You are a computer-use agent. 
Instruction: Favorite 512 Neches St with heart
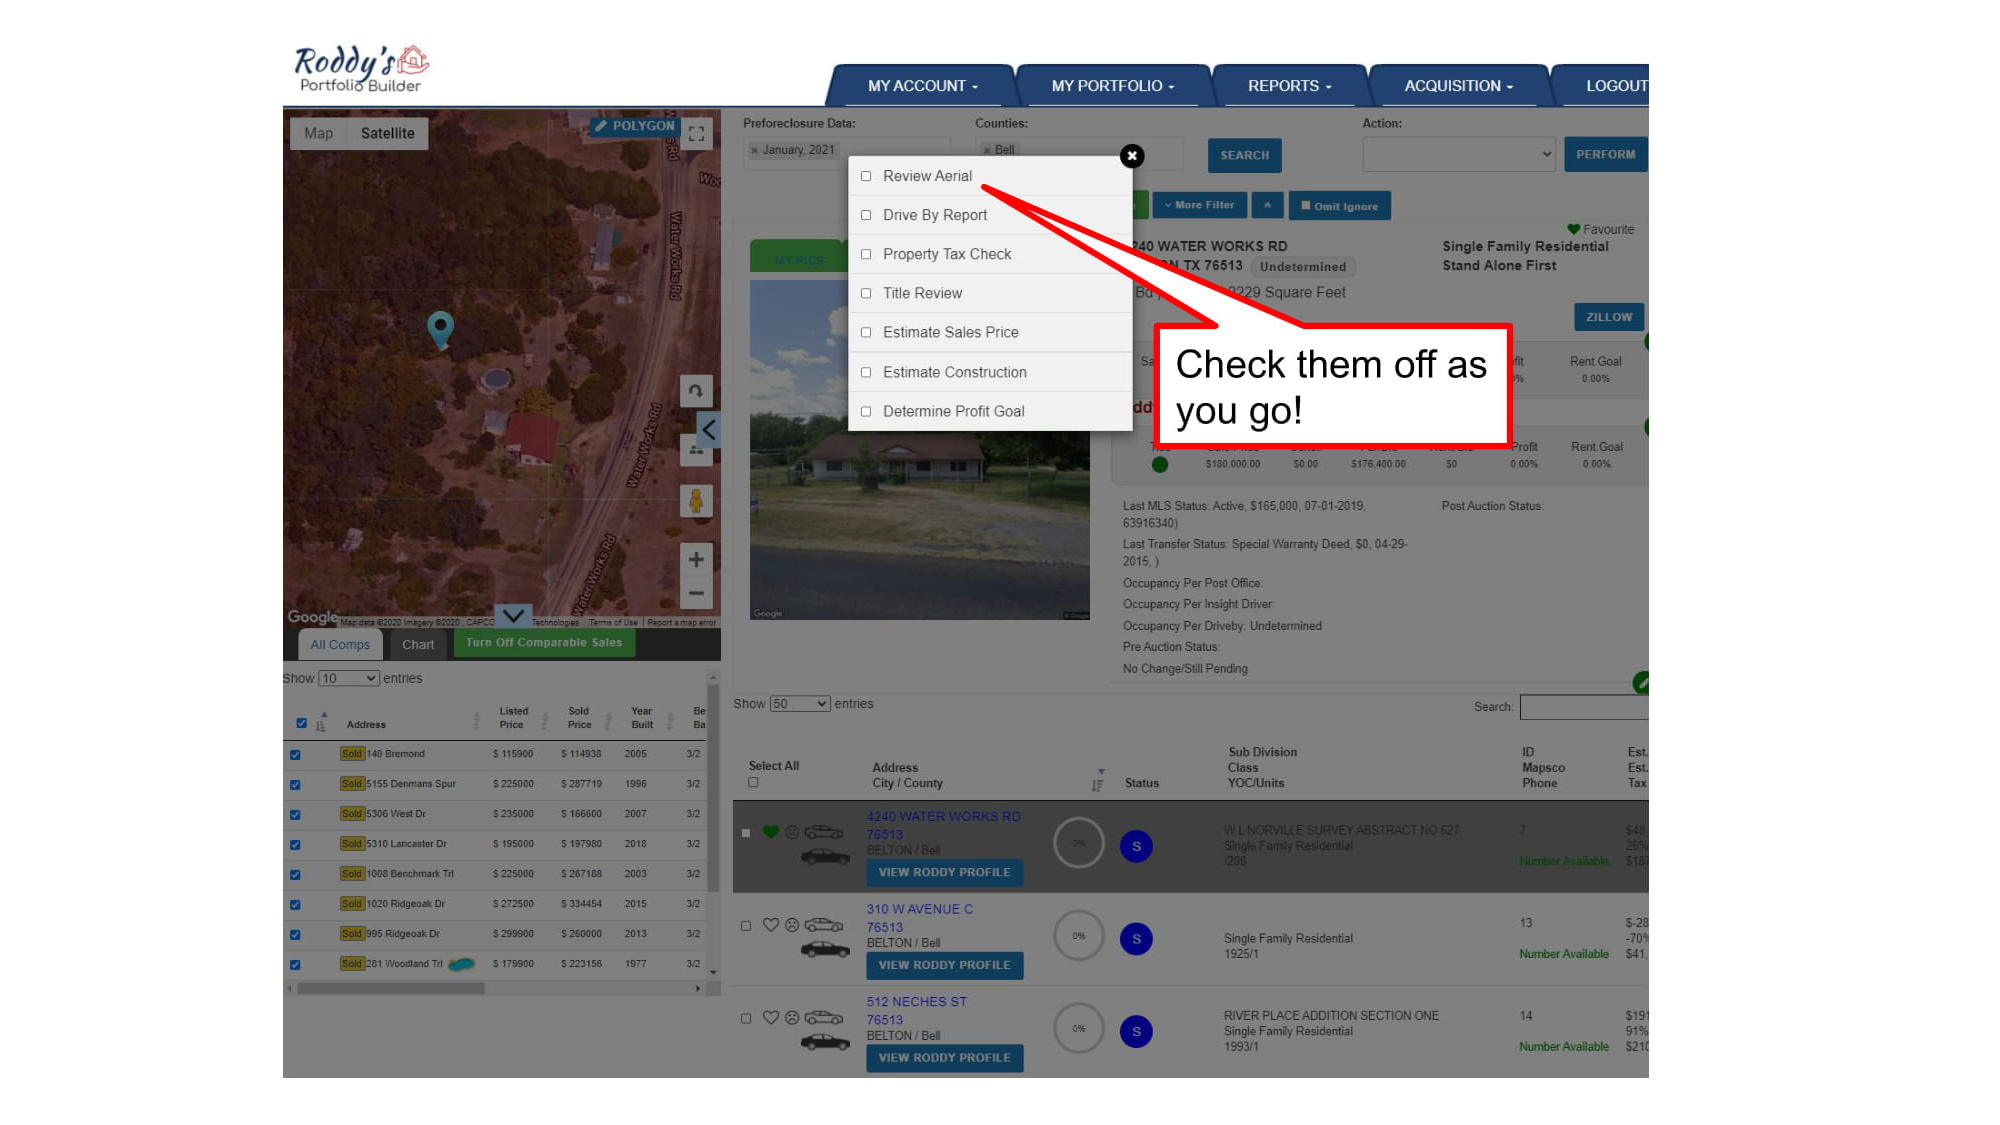[x=770, y=1018]
